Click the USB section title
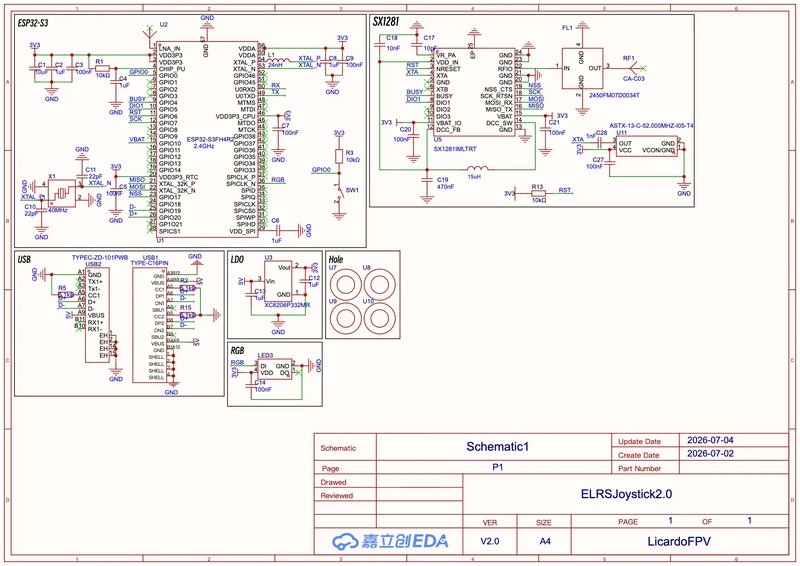This screenshot has height=566, width=800. tap(24, 259)
